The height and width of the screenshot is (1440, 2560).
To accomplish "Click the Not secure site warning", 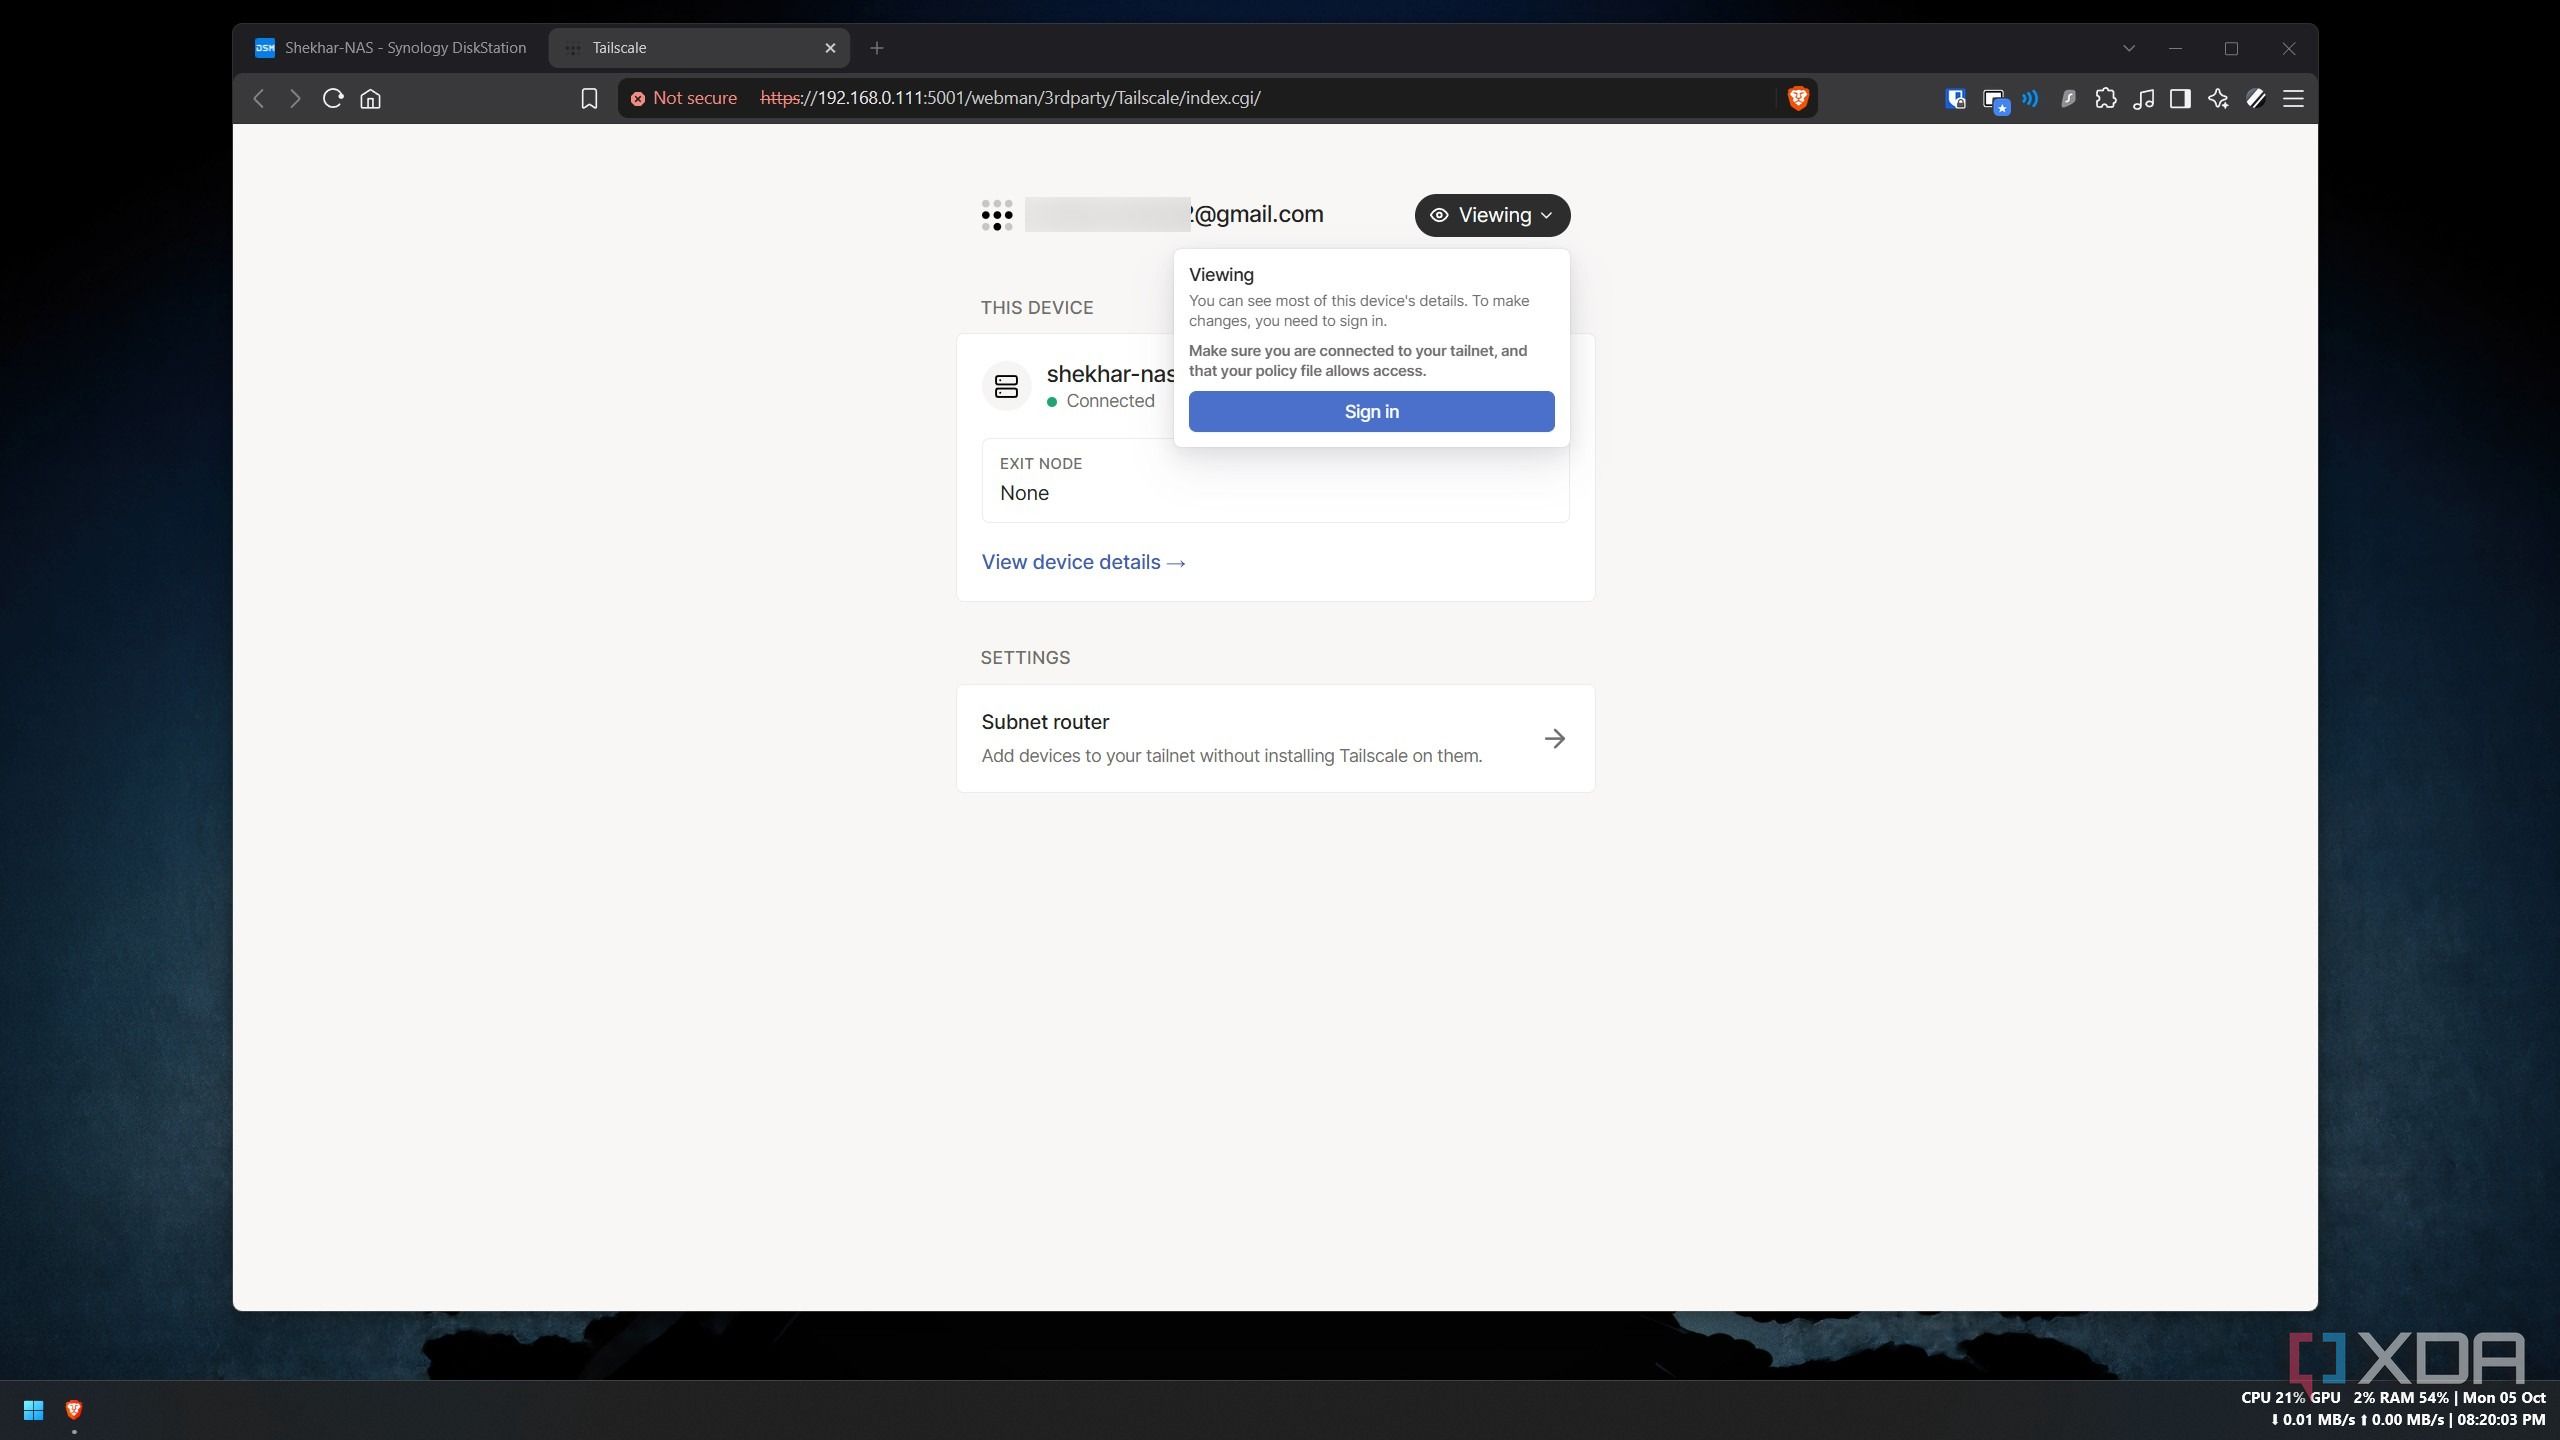I will tap(684, 98).
